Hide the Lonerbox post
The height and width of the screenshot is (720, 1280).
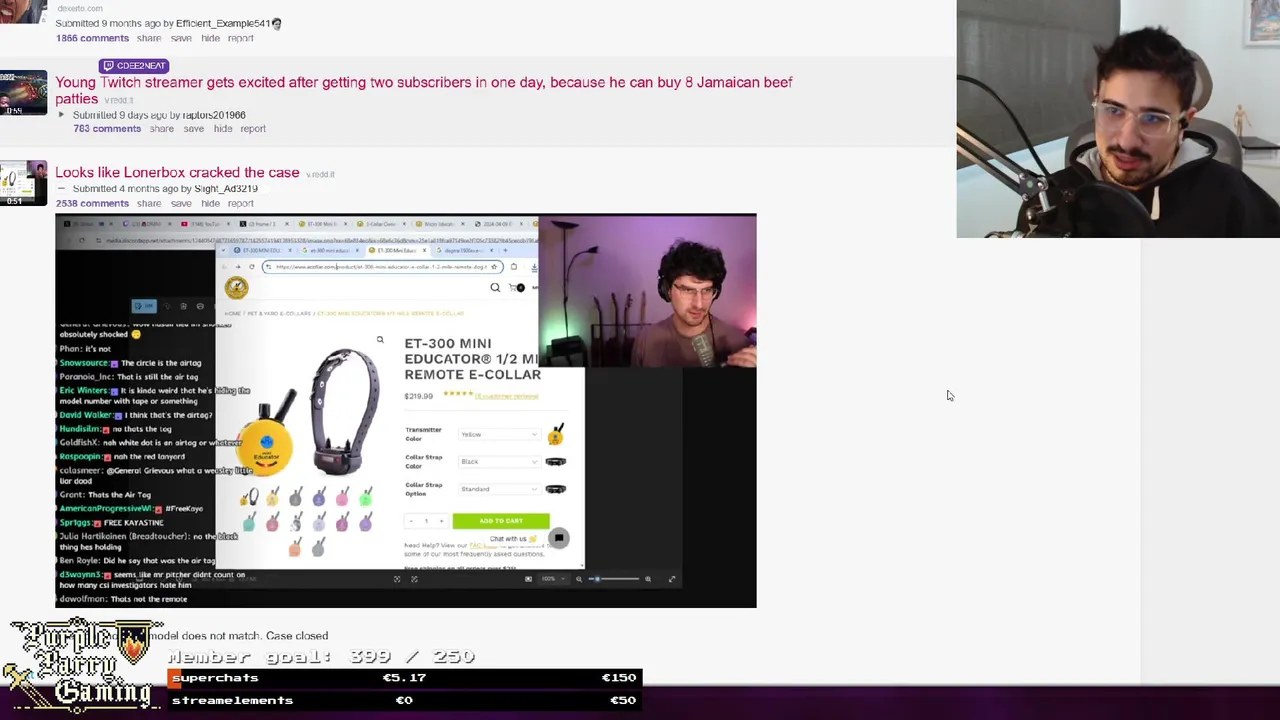click(x=210, y=203)
